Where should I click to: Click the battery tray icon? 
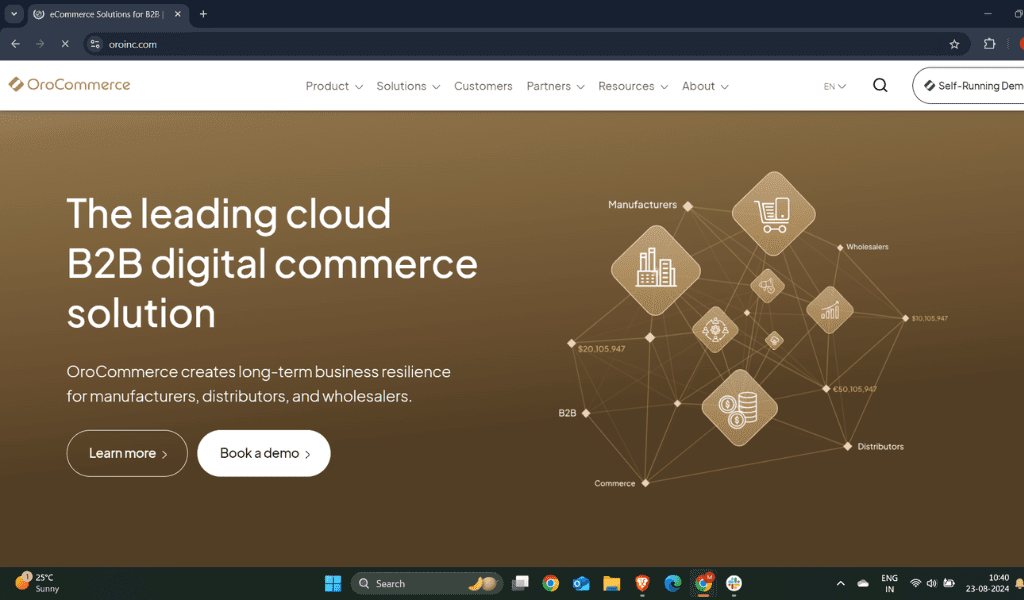tap(949, 583)
